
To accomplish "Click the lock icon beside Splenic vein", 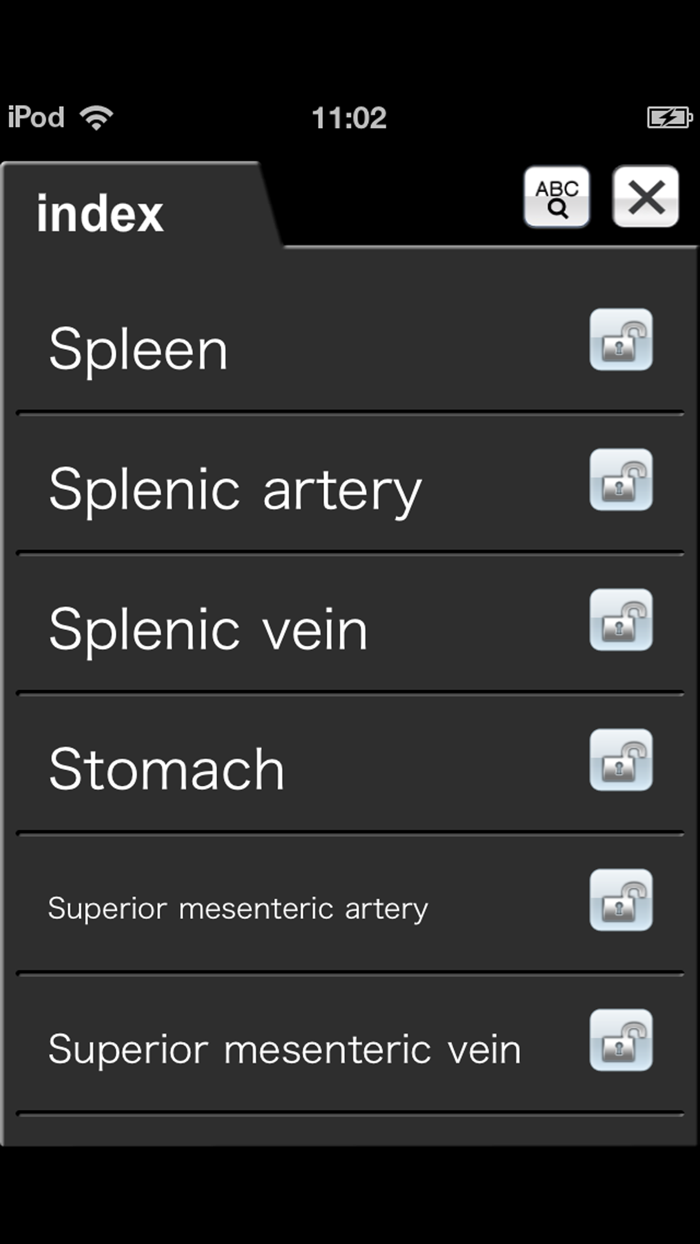I will (x=622, y=620).
